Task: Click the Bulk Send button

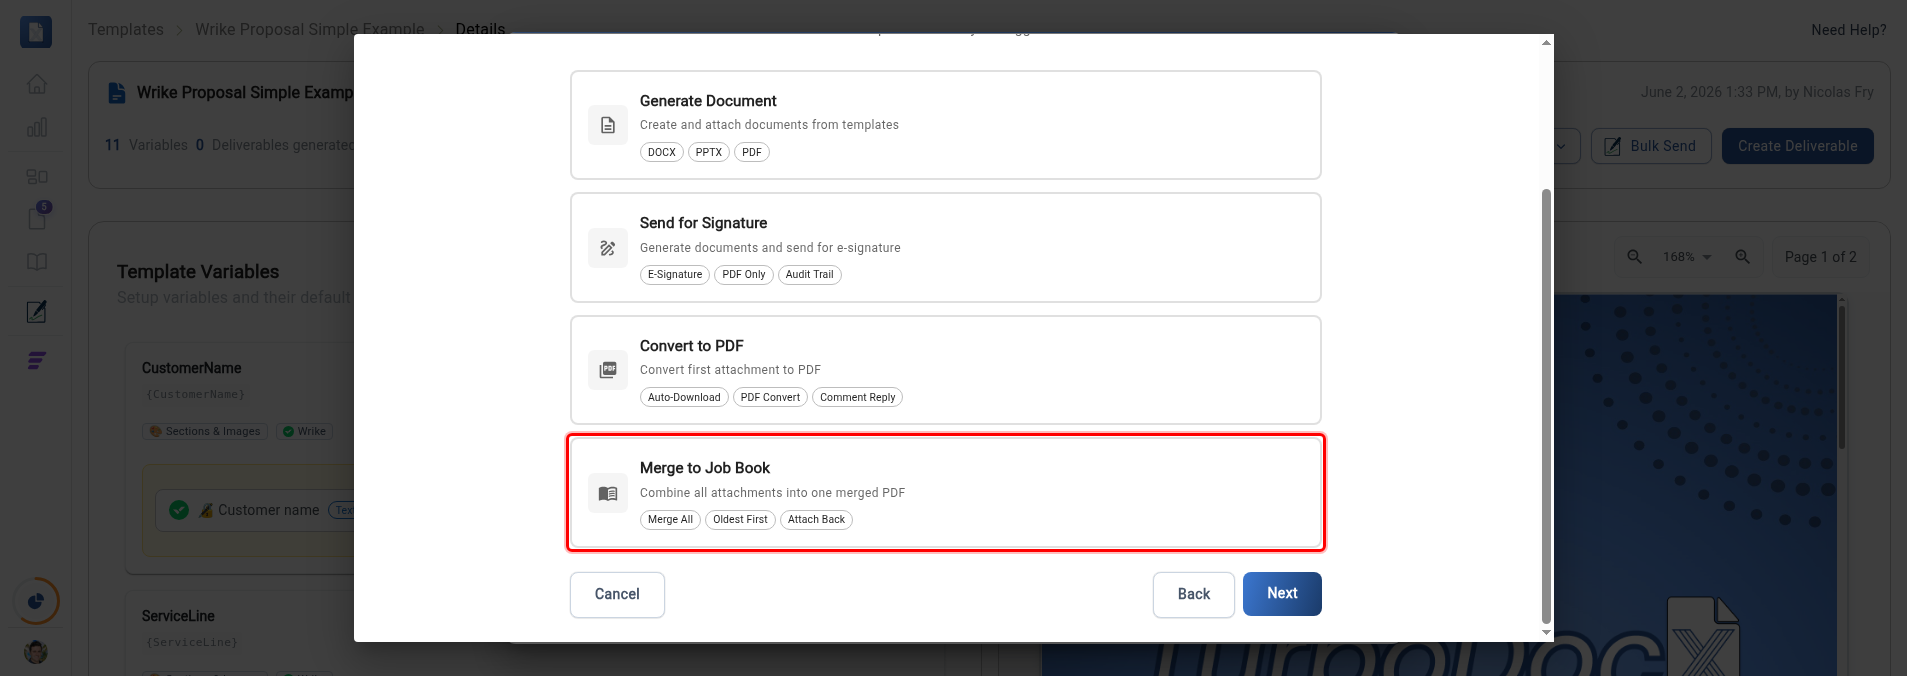Action: click(1651, 146)
